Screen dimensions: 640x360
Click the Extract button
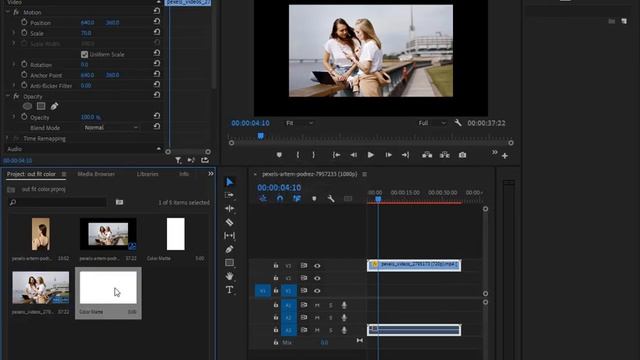[x=445, y=155]
